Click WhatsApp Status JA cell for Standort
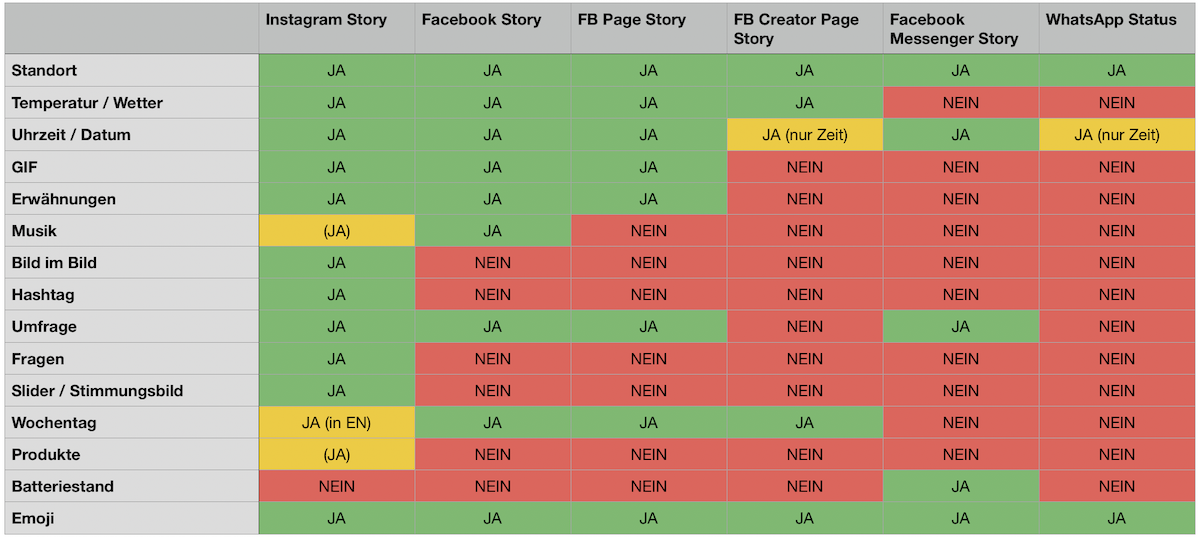Image resolution: width=1200 pixels, height=539 pixels. pyautogui.click(x=1117, y=71)
